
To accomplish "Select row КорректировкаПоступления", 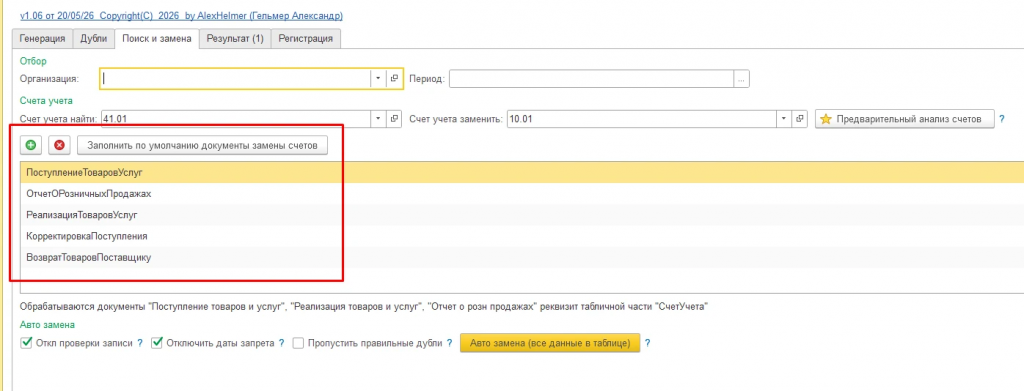I will coord(522,236).
